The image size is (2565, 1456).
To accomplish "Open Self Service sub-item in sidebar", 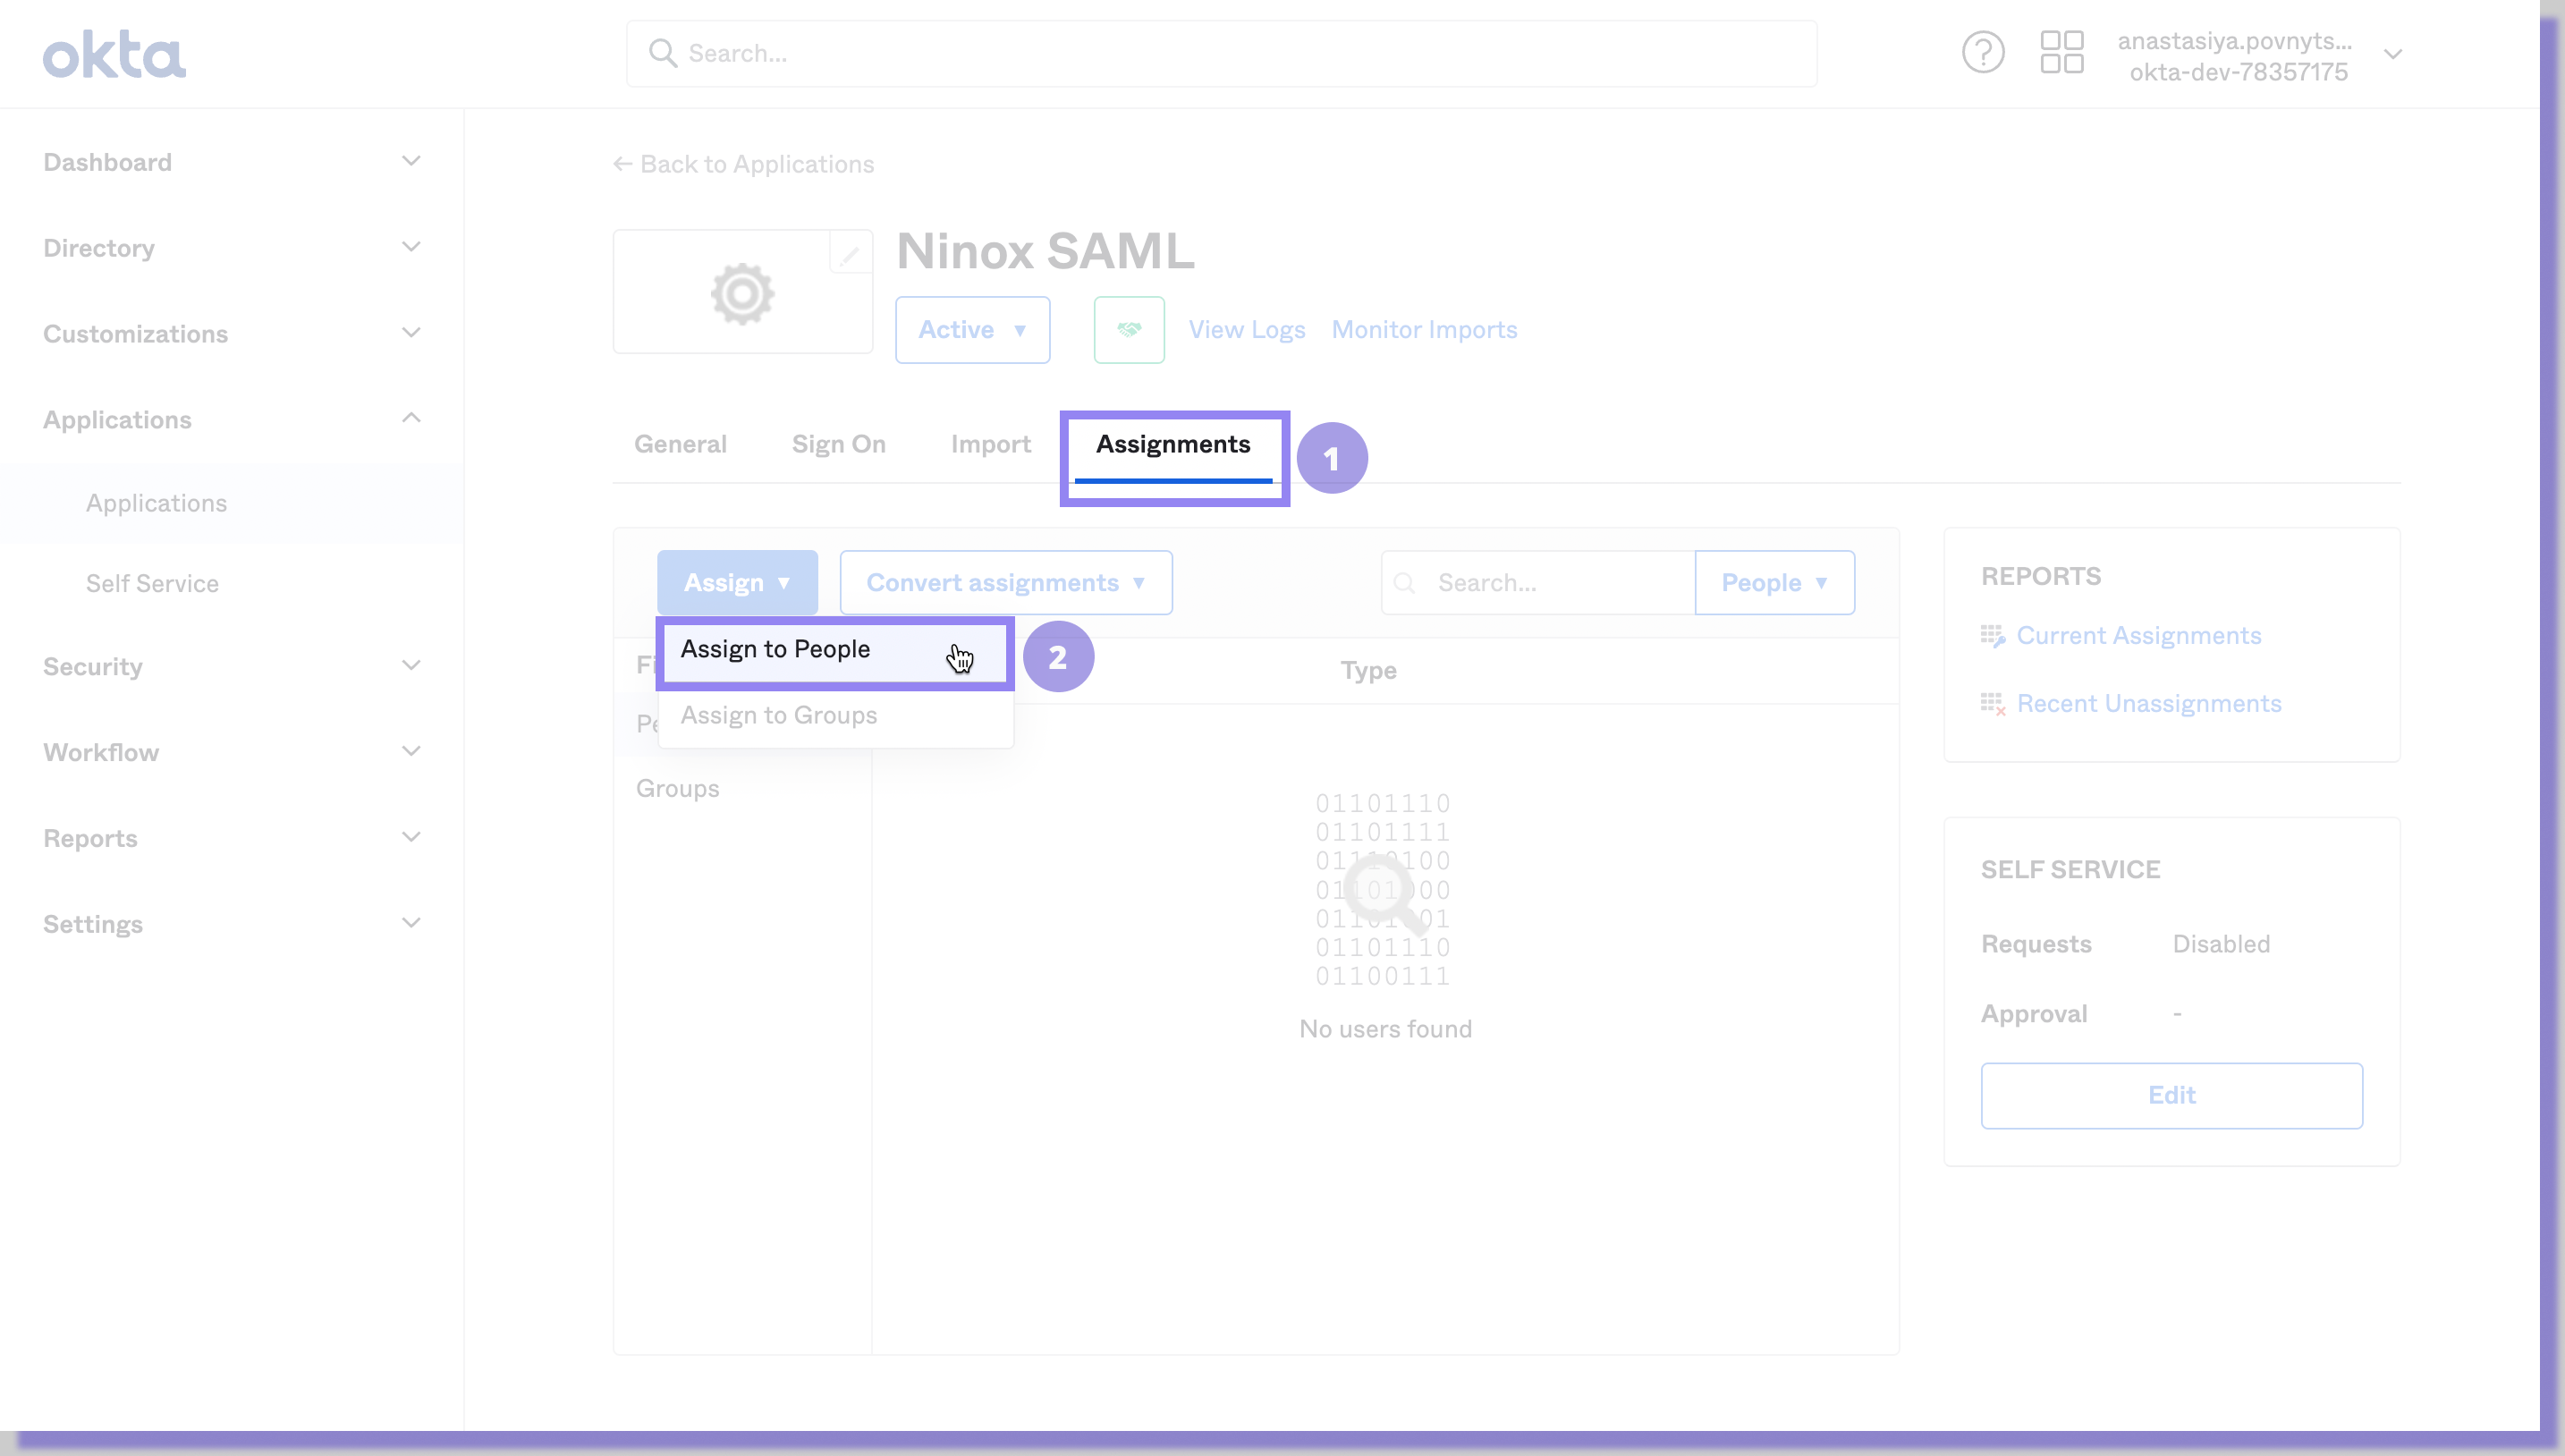I will point(152,583).
